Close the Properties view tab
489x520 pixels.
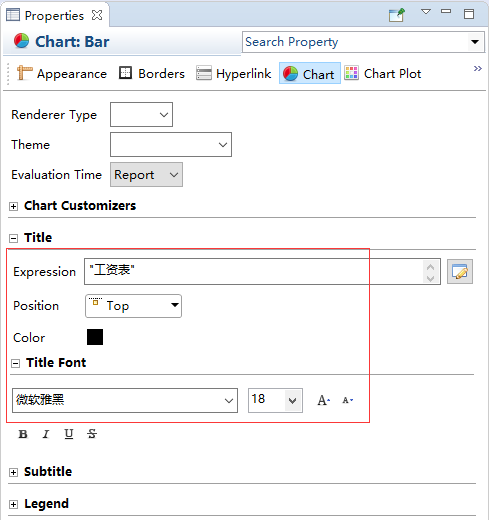click(x=97, y=15)
